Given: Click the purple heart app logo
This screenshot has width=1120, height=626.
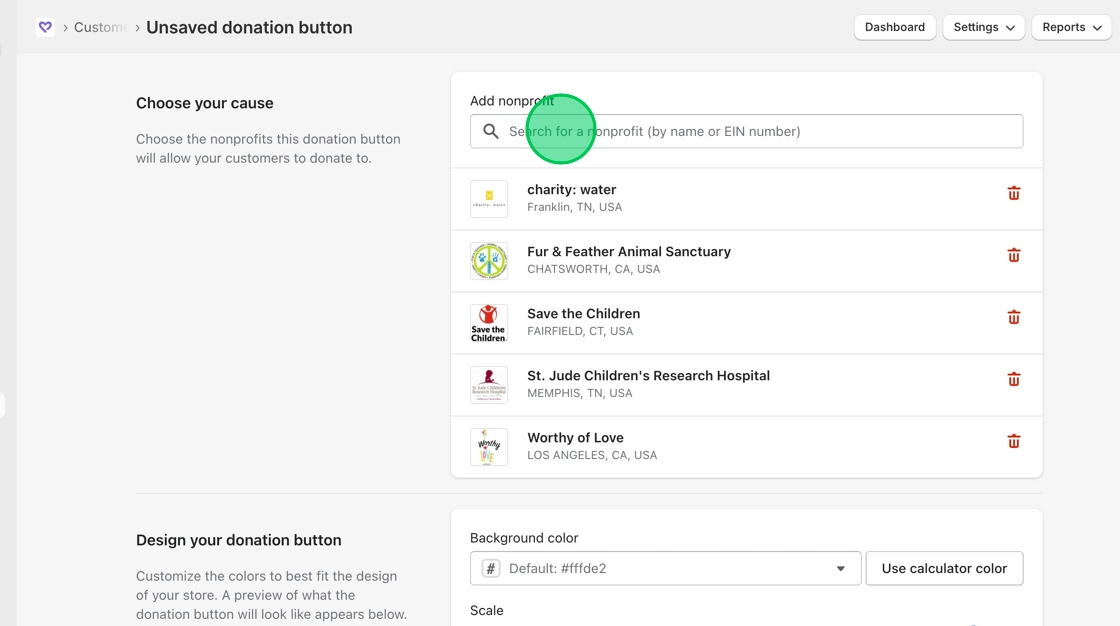Looking at the screenshot, I should (45, 27).
